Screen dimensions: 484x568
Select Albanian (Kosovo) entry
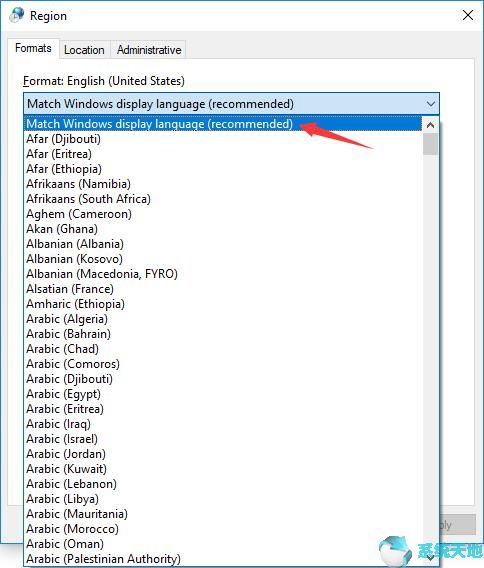click(223, 259)
